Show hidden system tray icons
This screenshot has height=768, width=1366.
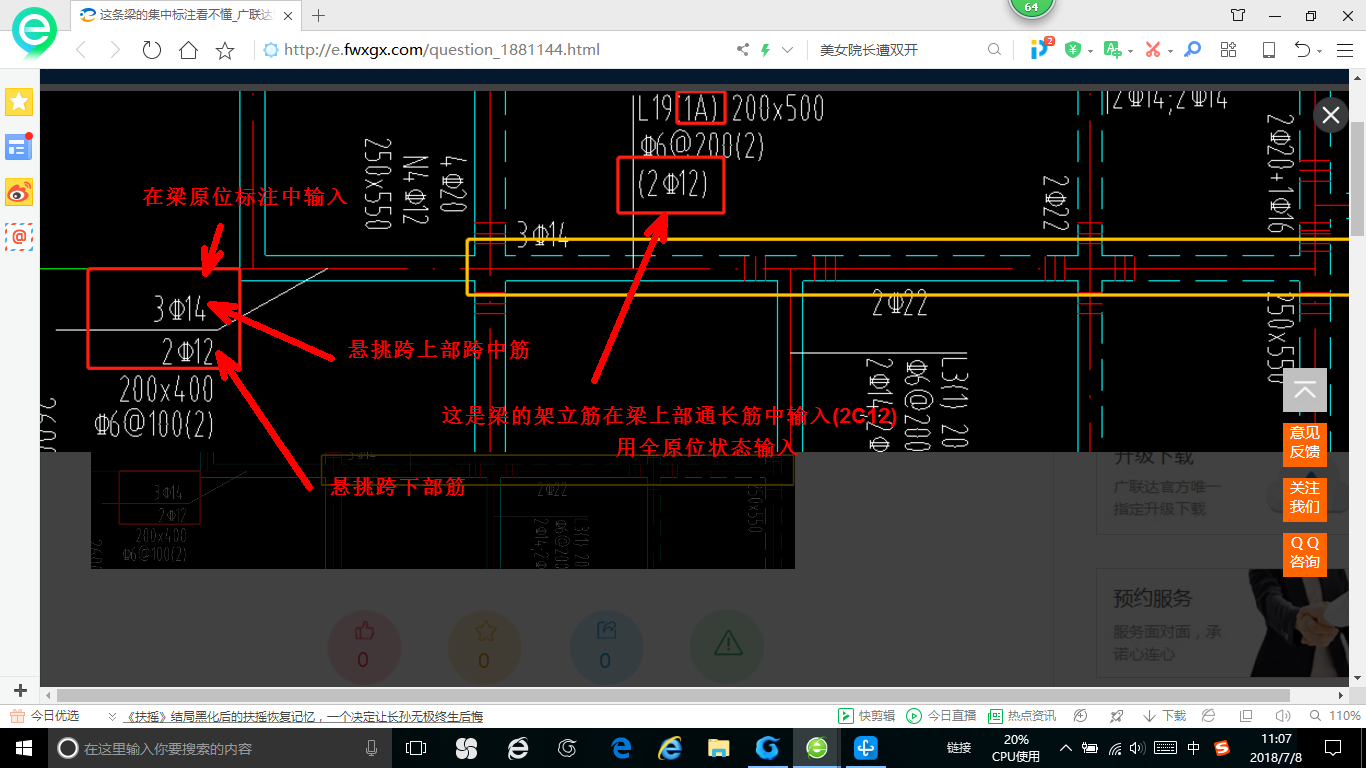(x=1066, y=747)
